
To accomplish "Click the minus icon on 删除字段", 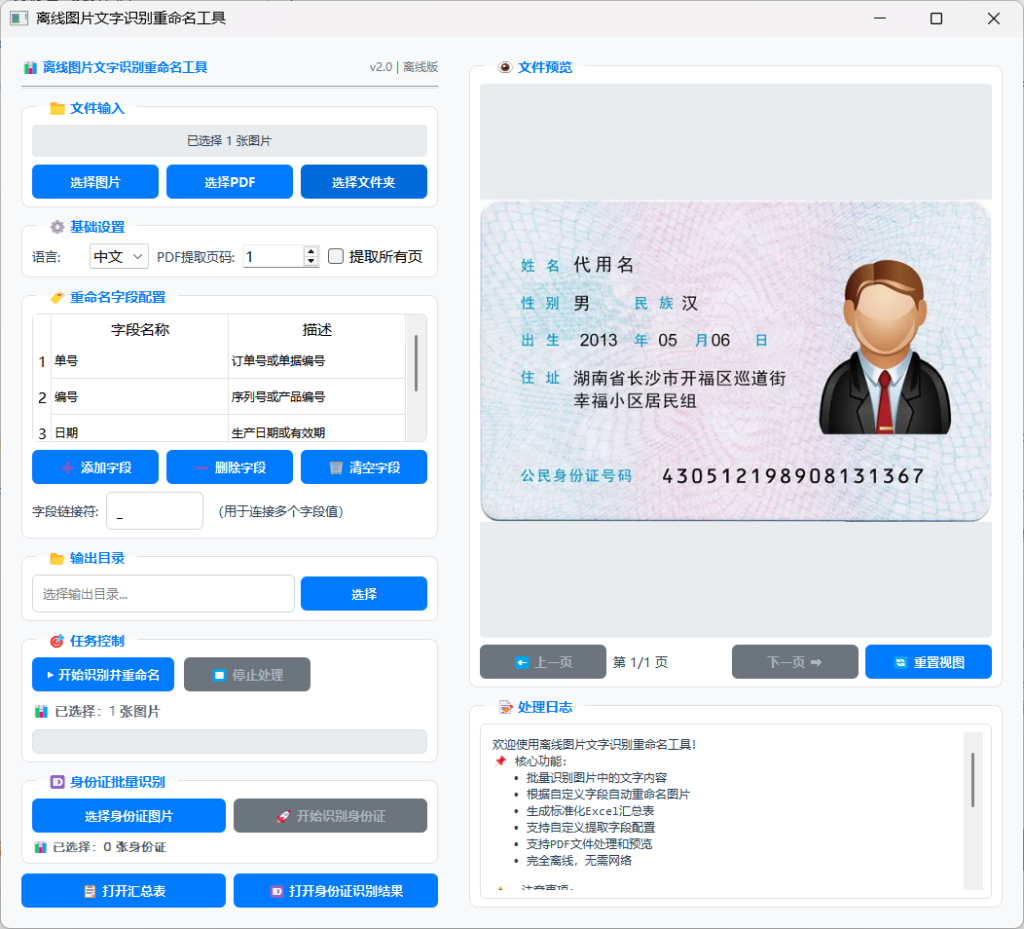I will (202, 467).
